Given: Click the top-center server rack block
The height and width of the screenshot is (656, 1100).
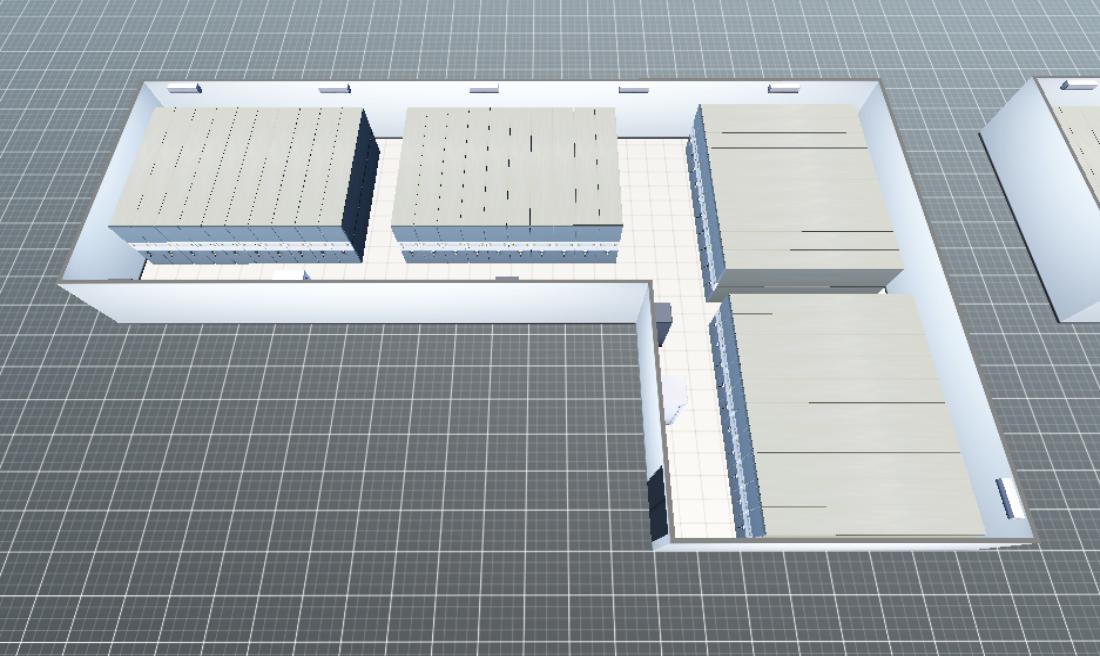Looking at the screenshot, I should click(507, 168).
